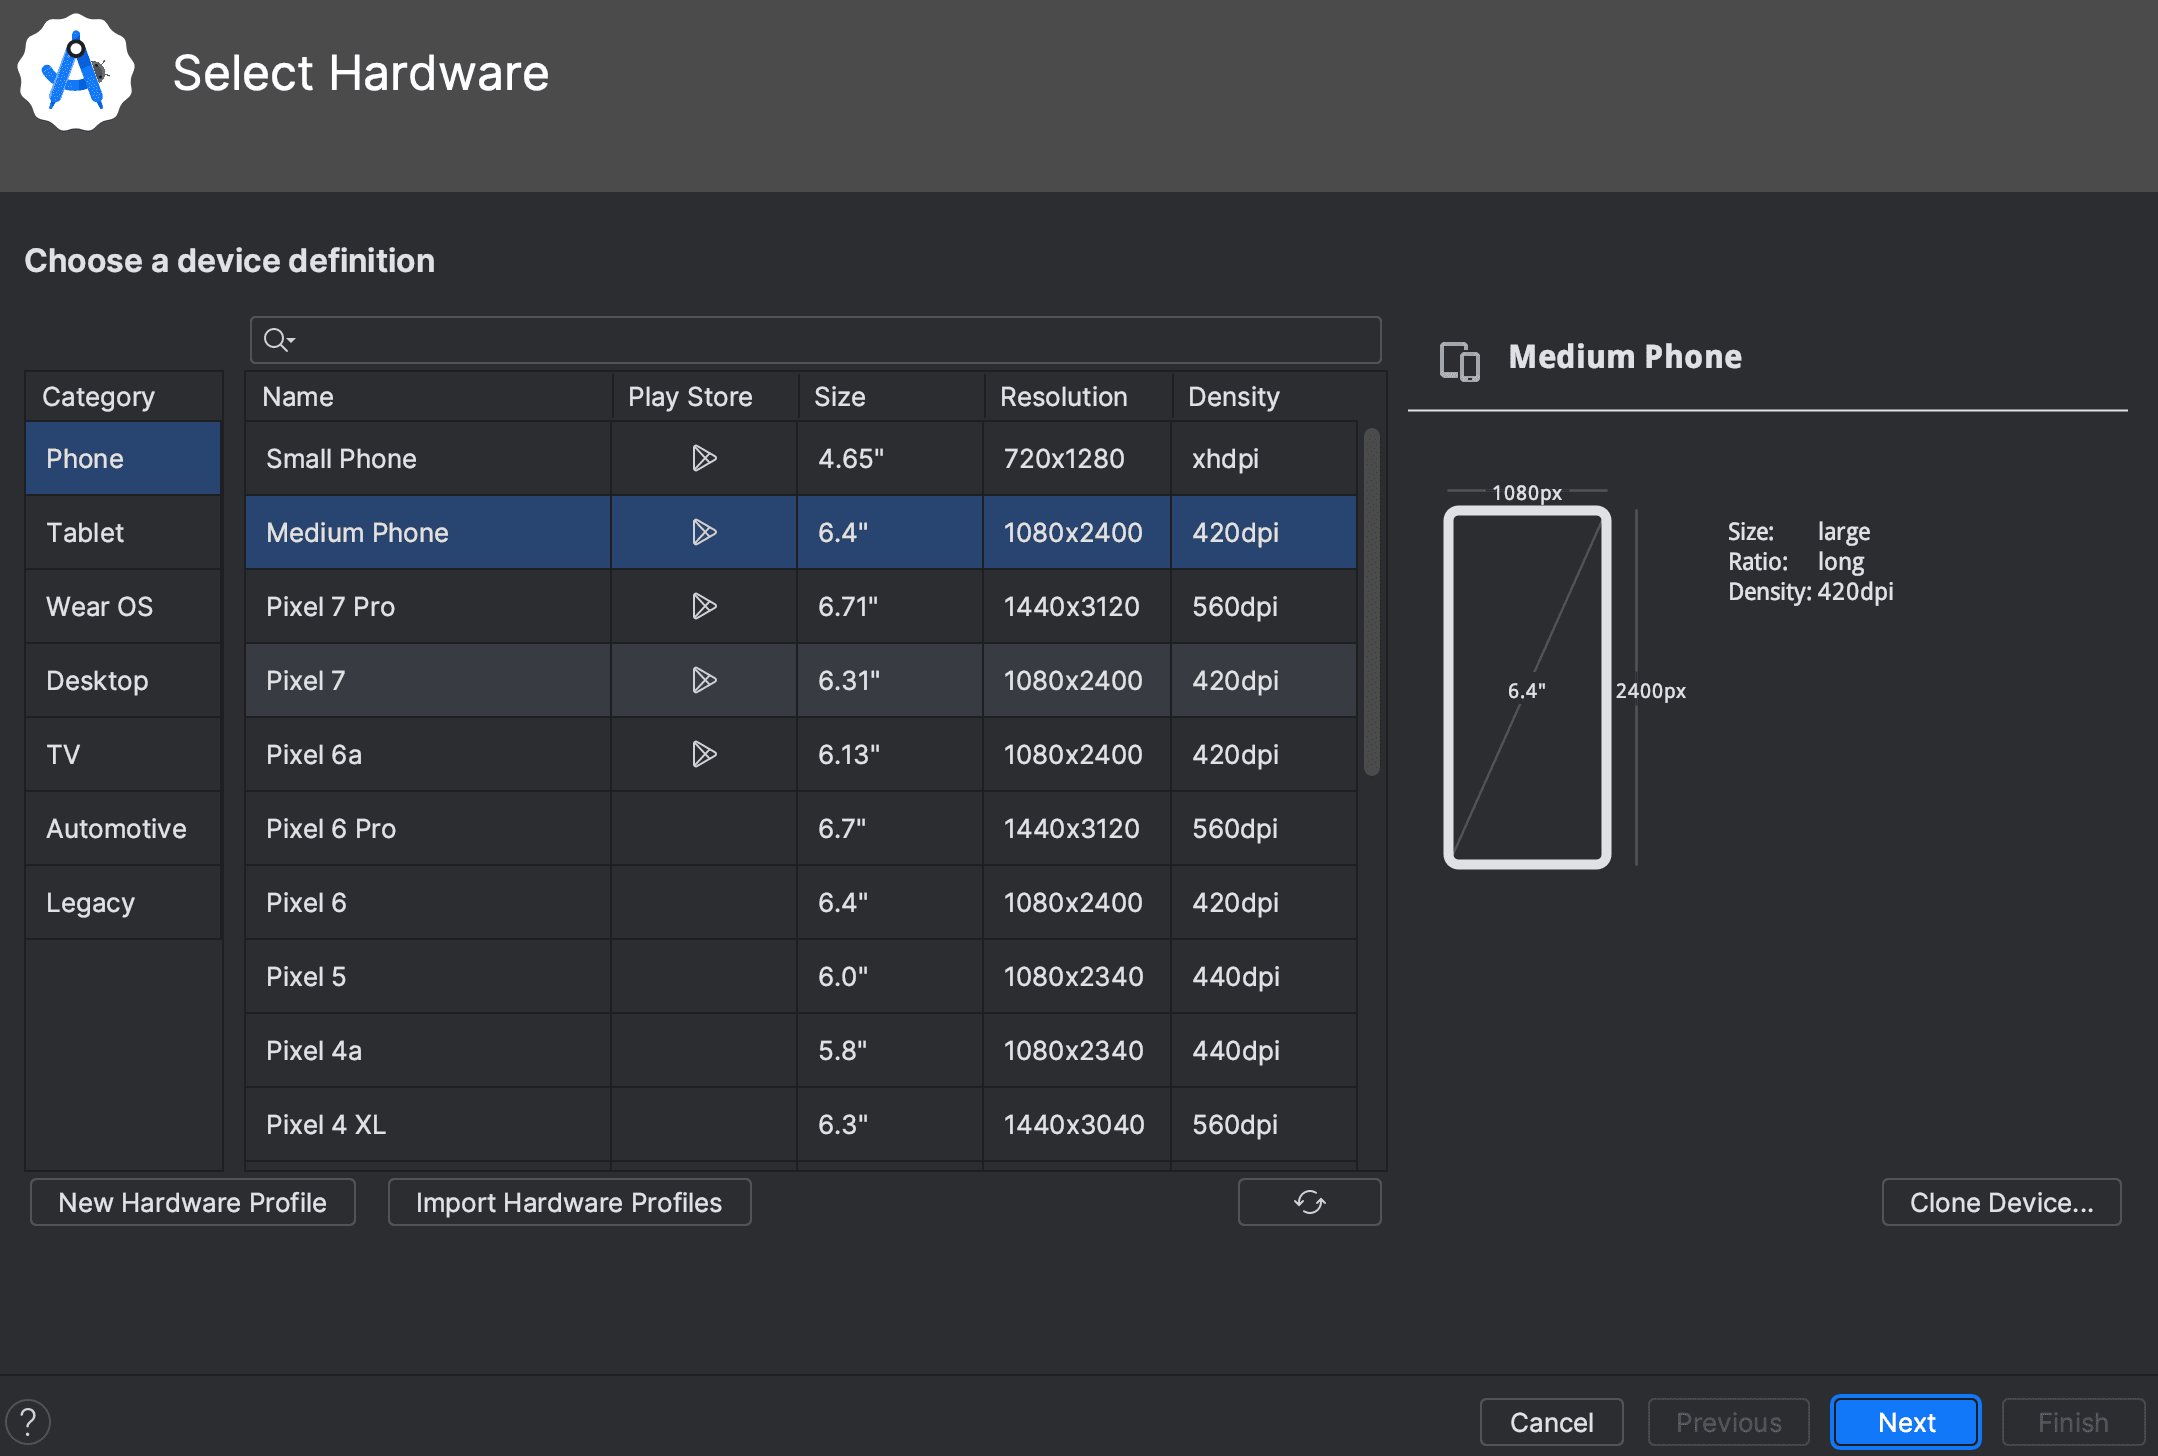The image size is (2158, 1456).
Task: Click the 720x1280 resolution cell
Action: 1077,458
